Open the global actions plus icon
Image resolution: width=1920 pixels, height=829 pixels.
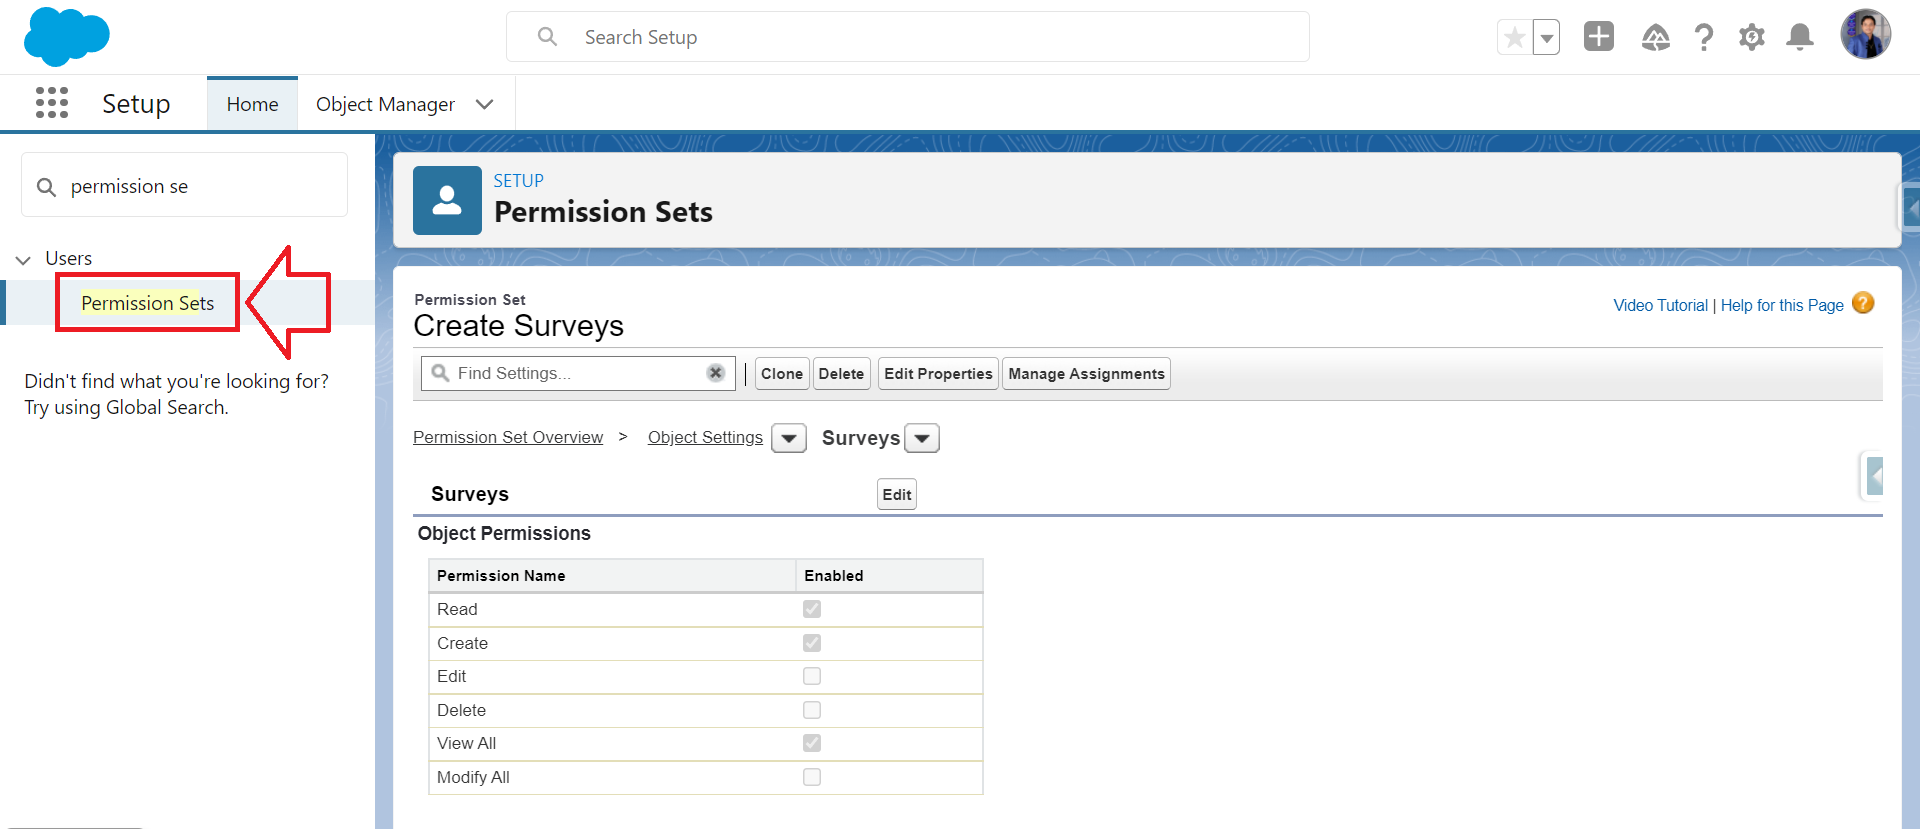(x=1599, y=37)
